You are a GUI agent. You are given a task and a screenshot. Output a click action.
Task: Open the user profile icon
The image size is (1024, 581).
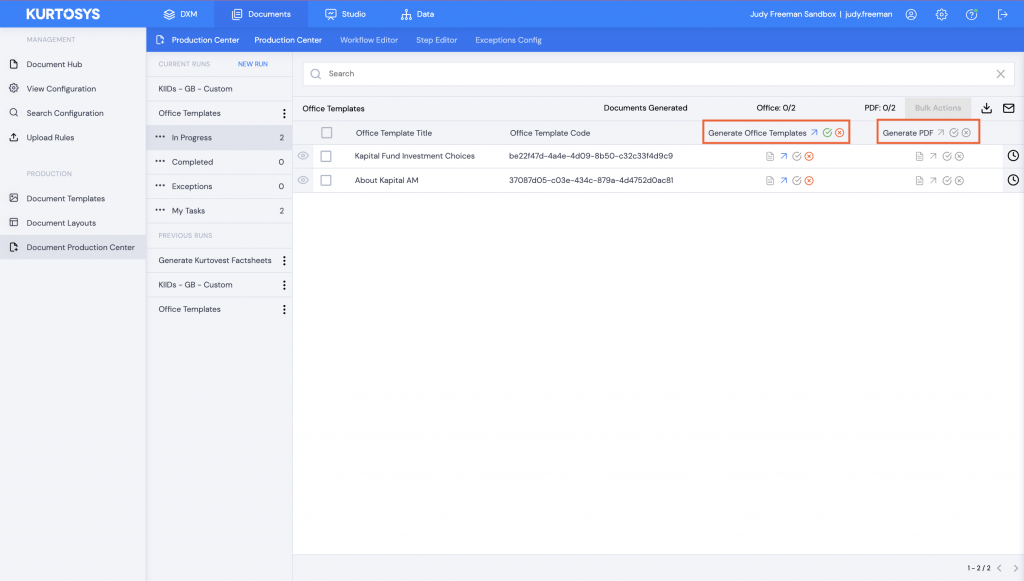click(911, 14)
